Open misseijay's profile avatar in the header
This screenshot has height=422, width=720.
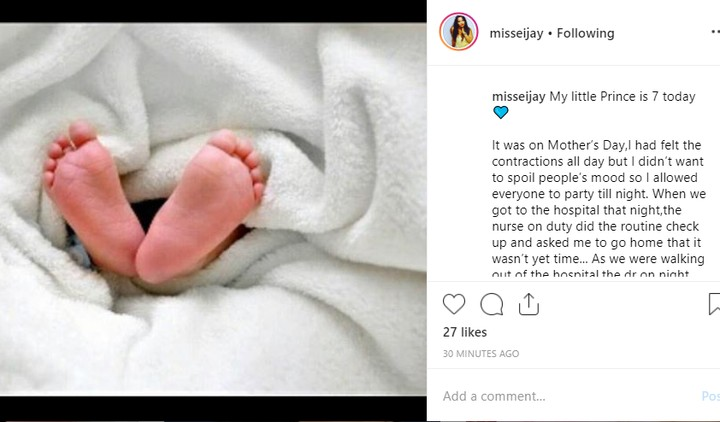tap(459, 33)
